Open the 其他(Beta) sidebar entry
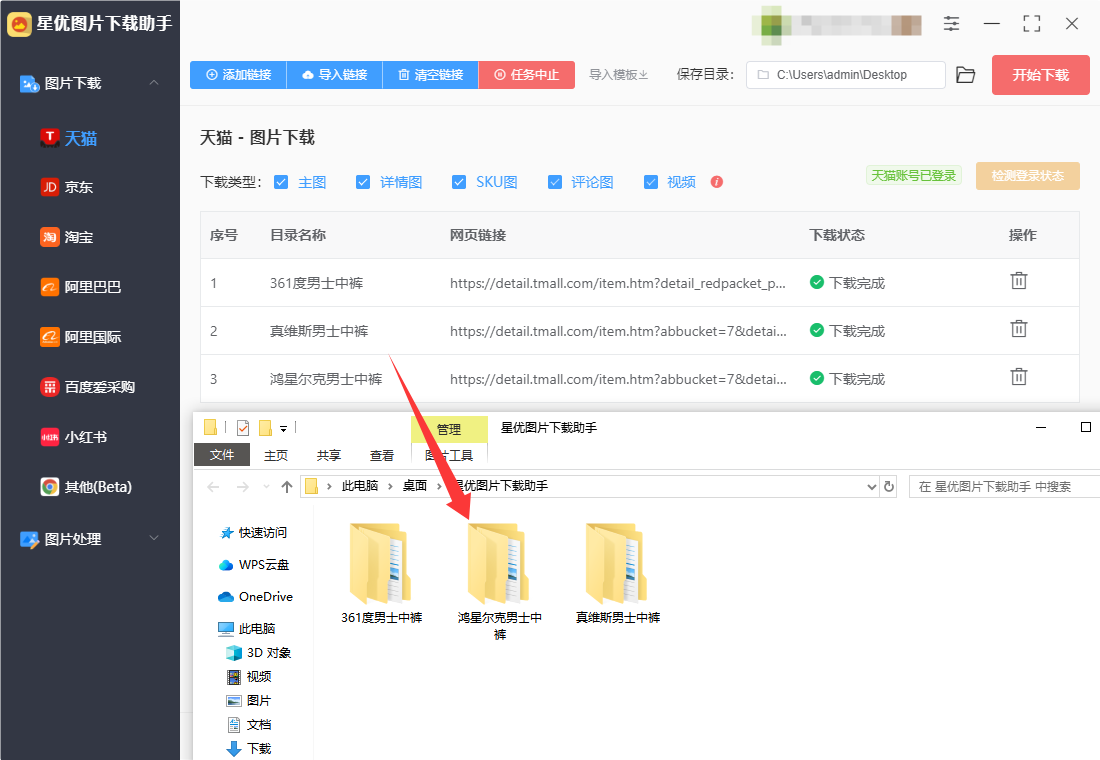Viewport: 1100px width, 760px height. (x=86, y=486)
